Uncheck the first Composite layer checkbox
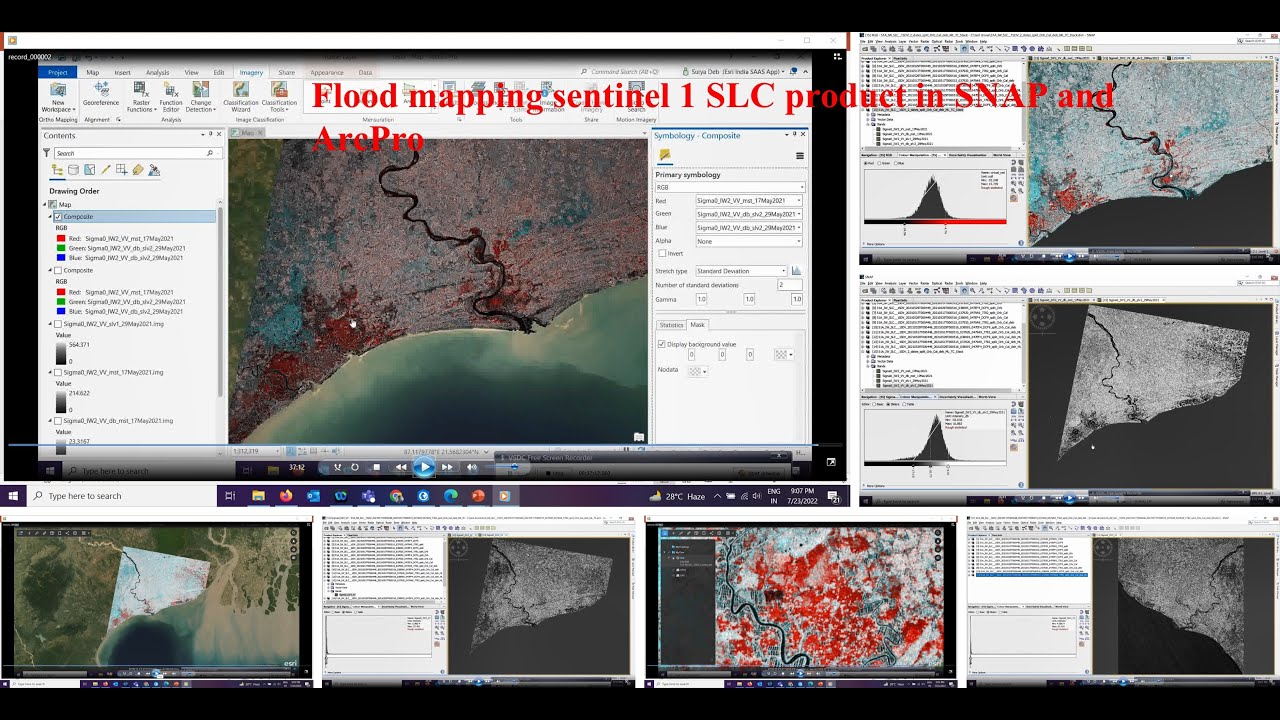1280x720 pixels. tap(58, 217)
